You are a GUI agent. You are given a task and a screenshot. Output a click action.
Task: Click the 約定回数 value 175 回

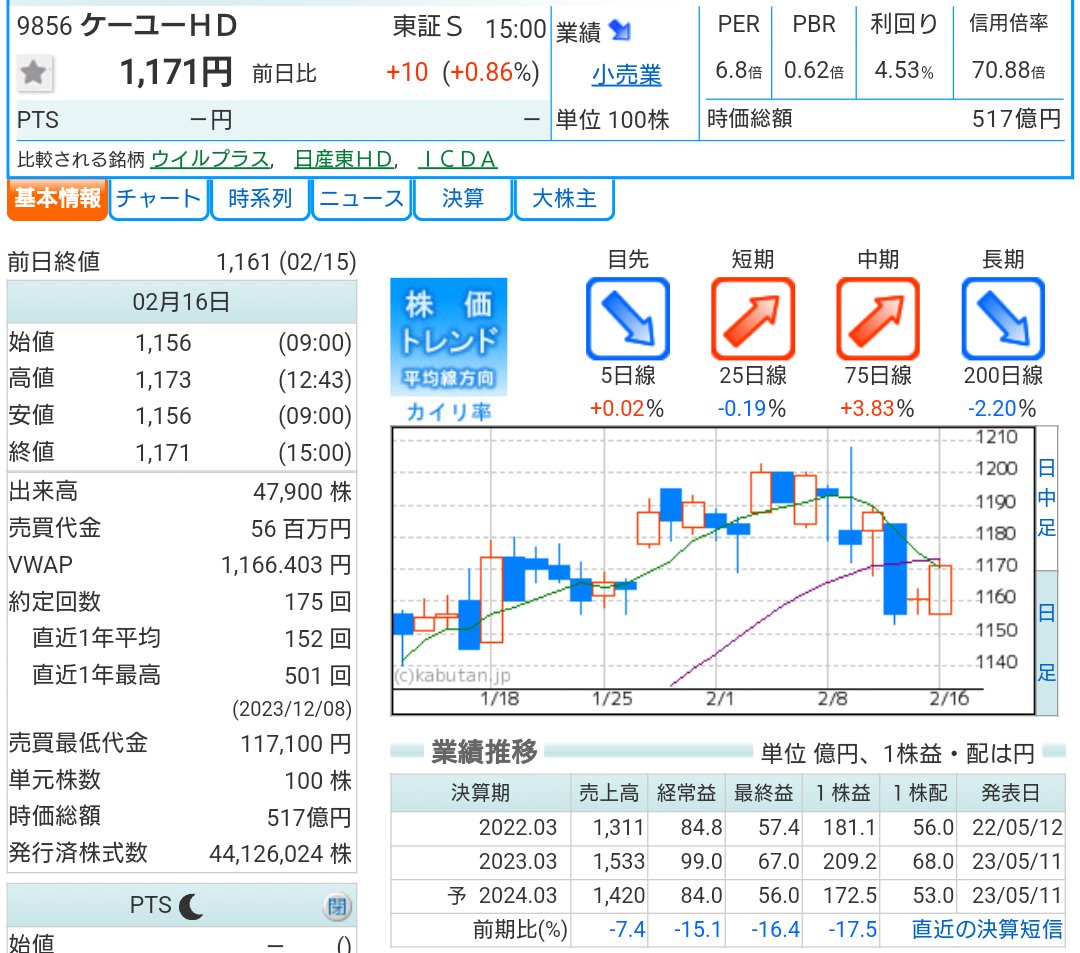pyautogui.click(x=318, y=602)
